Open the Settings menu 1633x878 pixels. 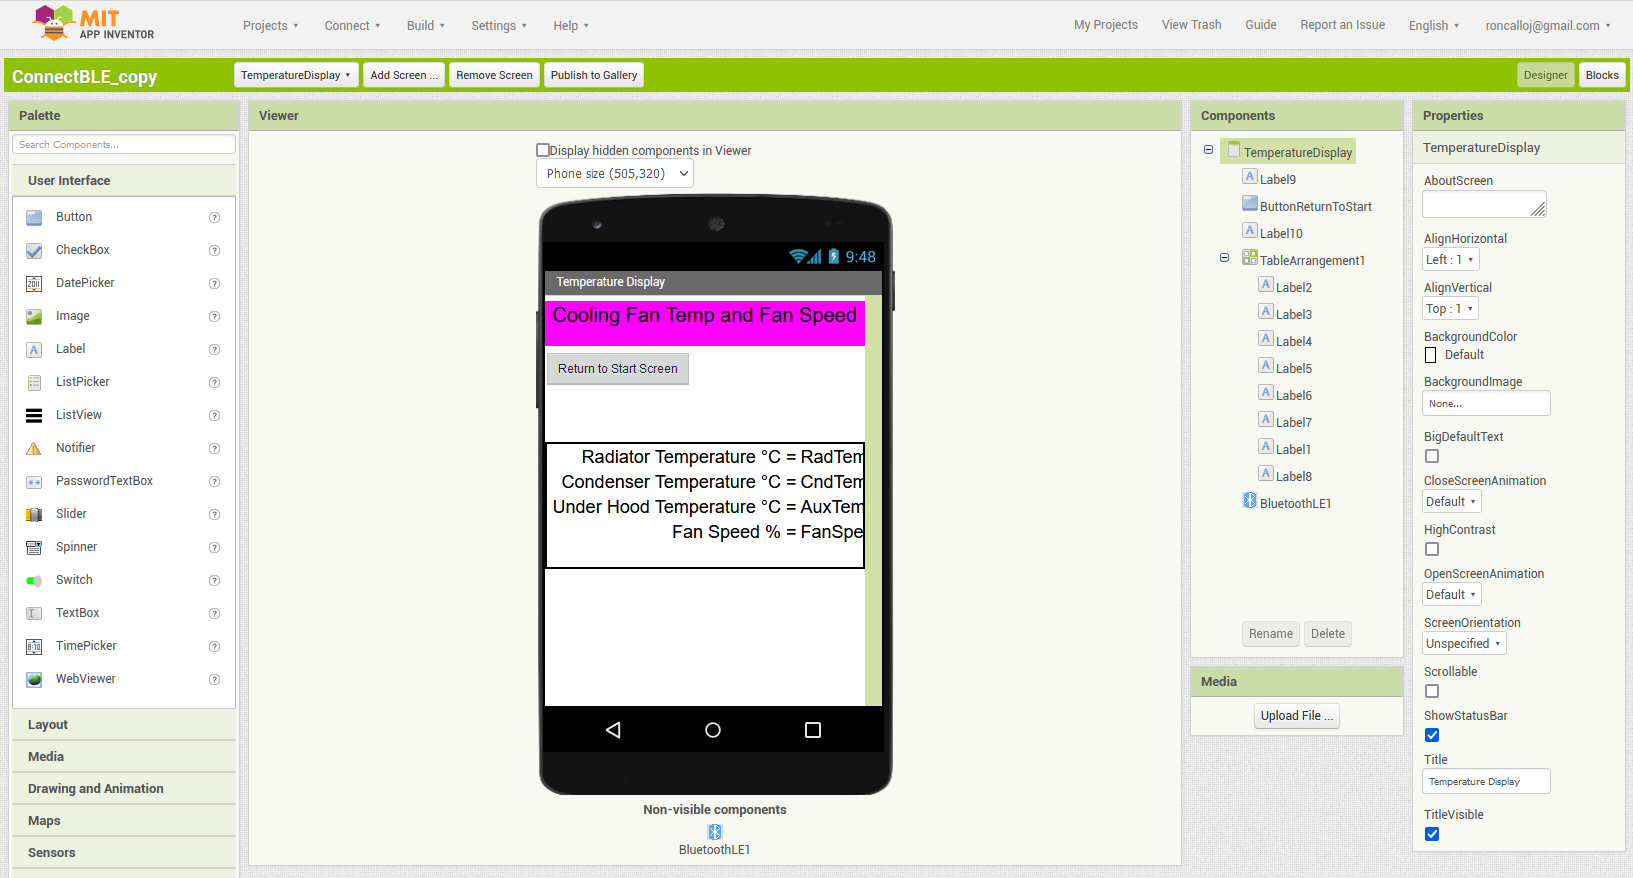pyautogui.click(x=499, y=26)
